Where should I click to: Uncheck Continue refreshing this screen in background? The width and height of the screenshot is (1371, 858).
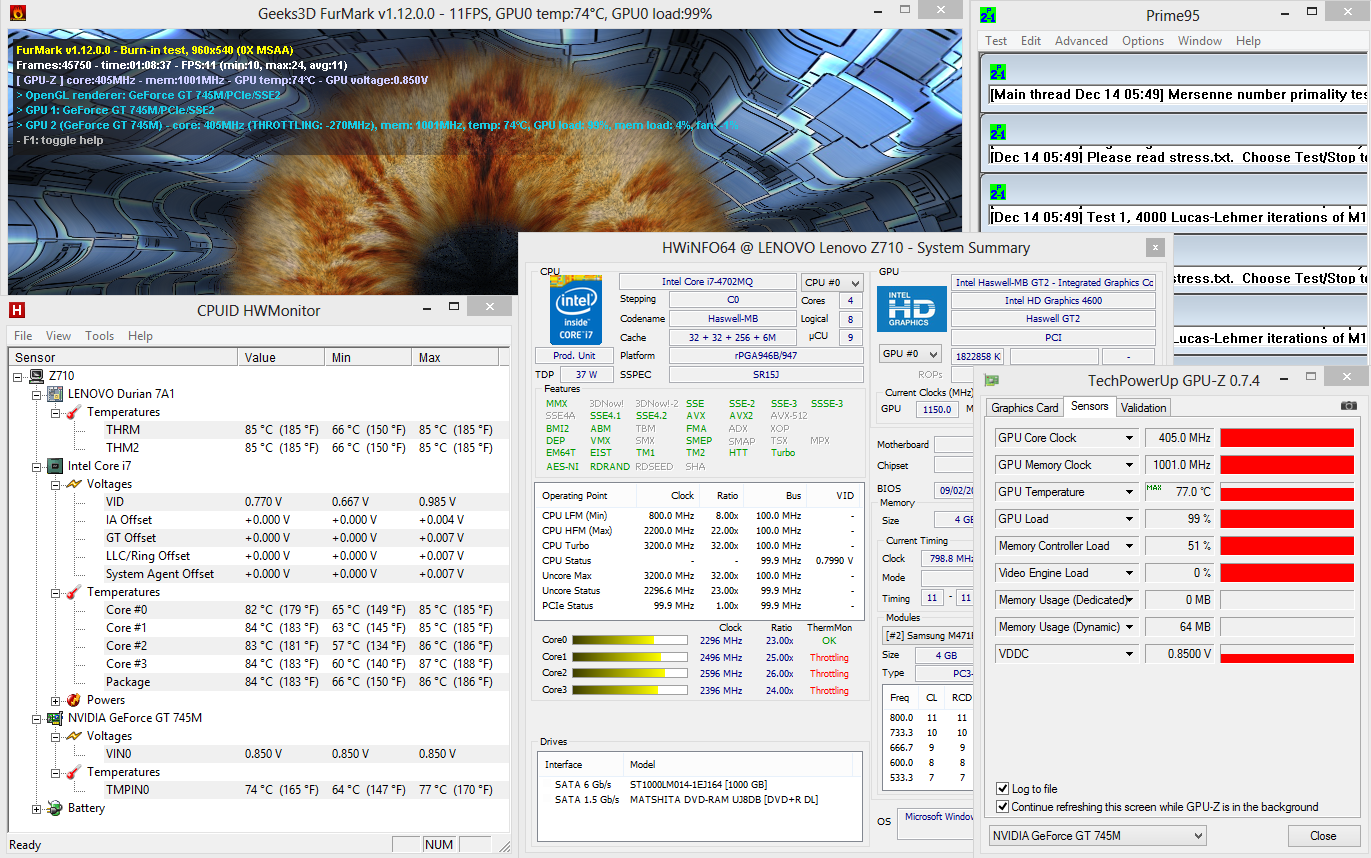pyautogui.click(x=1003, y=807)
